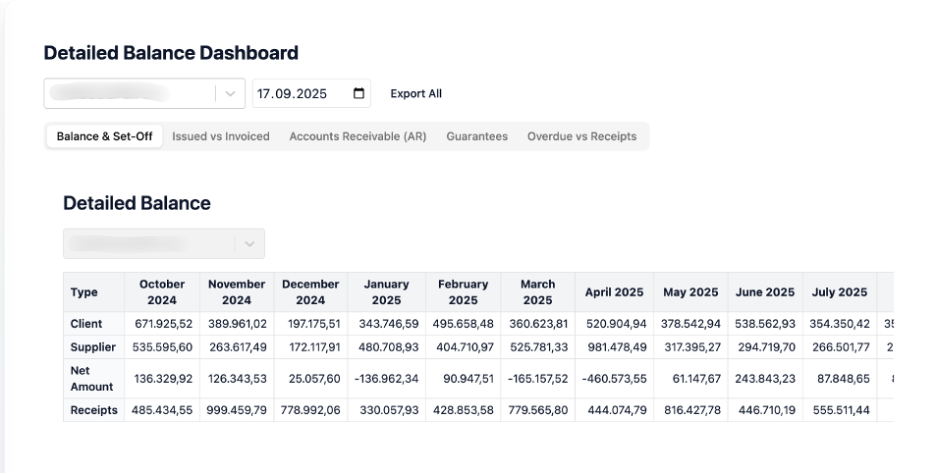This screenshot has height=474, width=936.
Task: Click the 17.09.2025 date input field
Action: (x=298, y=94)
